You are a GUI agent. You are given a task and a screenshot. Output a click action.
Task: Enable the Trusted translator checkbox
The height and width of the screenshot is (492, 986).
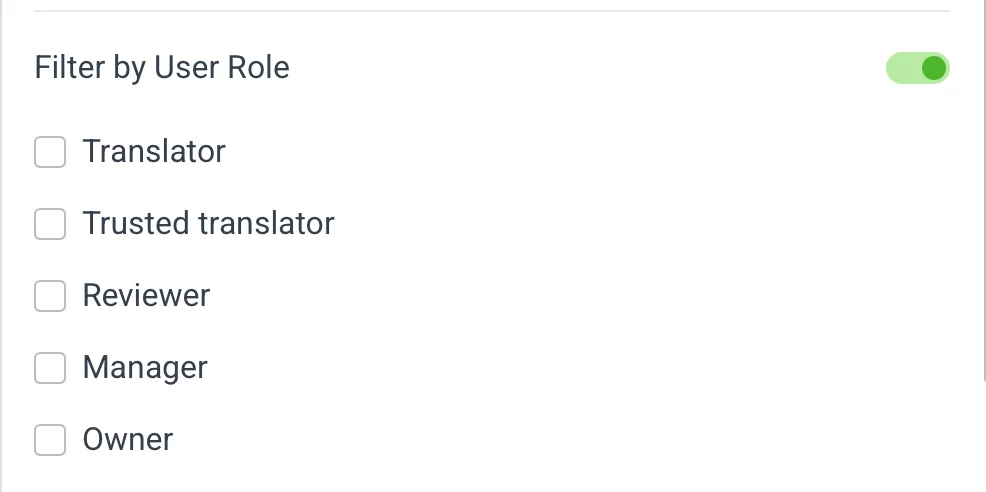coord(50,224)
